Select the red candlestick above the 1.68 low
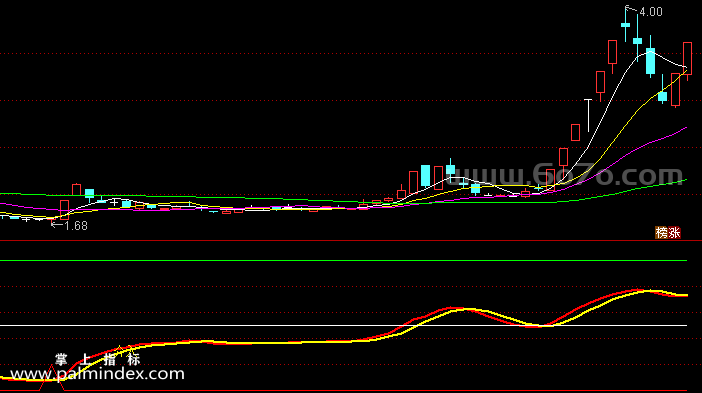Image resolution: width=702 pixels, height=393 pixels. [64, 210]
